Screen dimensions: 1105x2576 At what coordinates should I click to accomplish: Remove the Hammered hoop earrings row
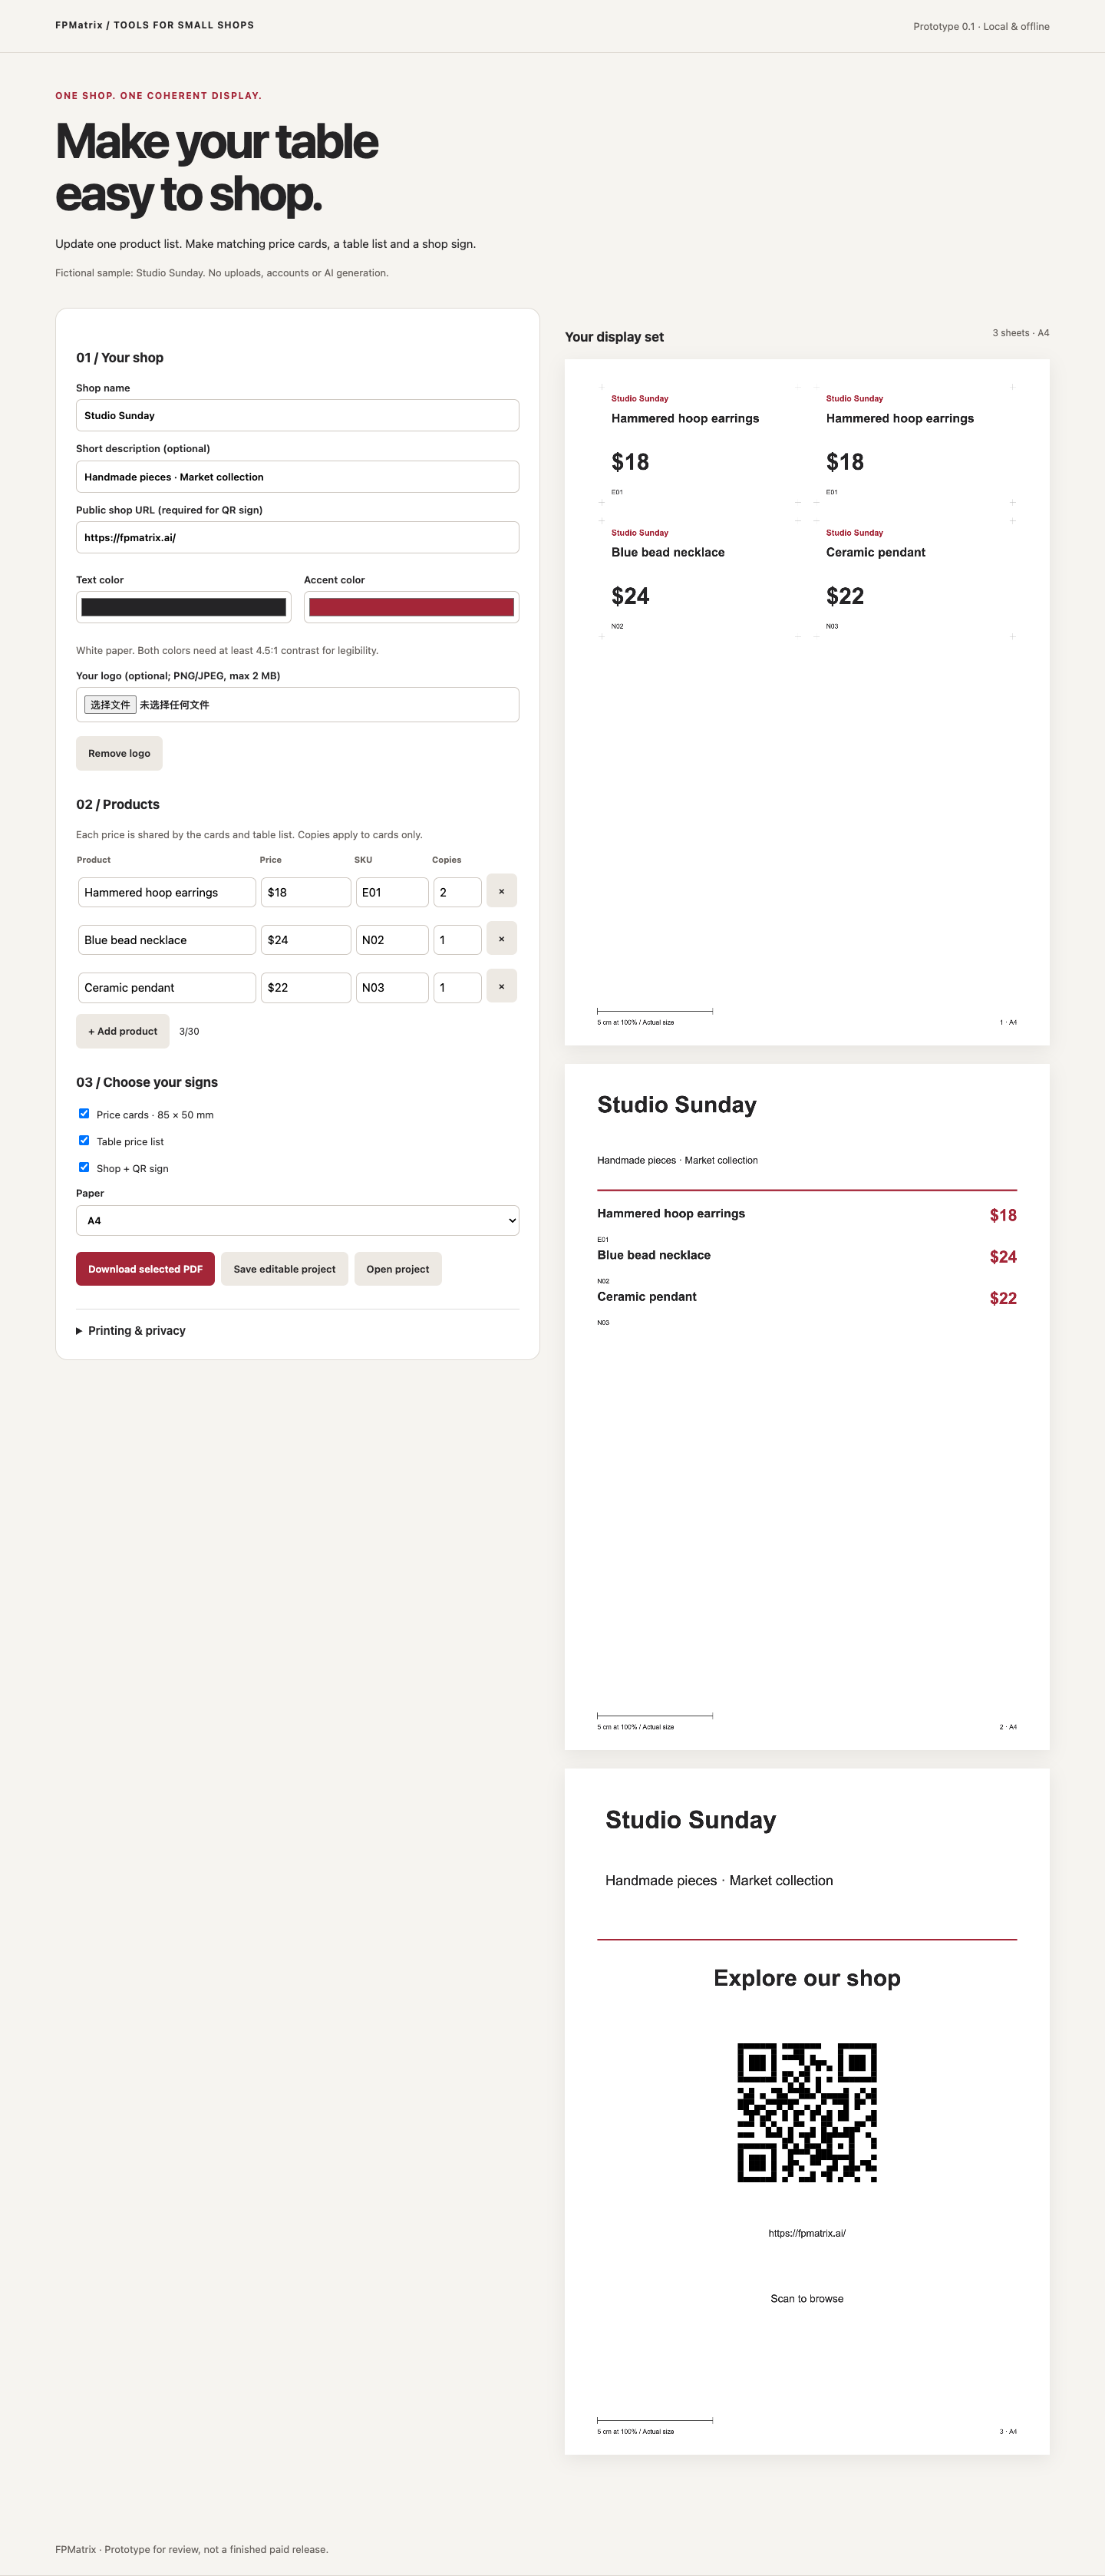501,891
